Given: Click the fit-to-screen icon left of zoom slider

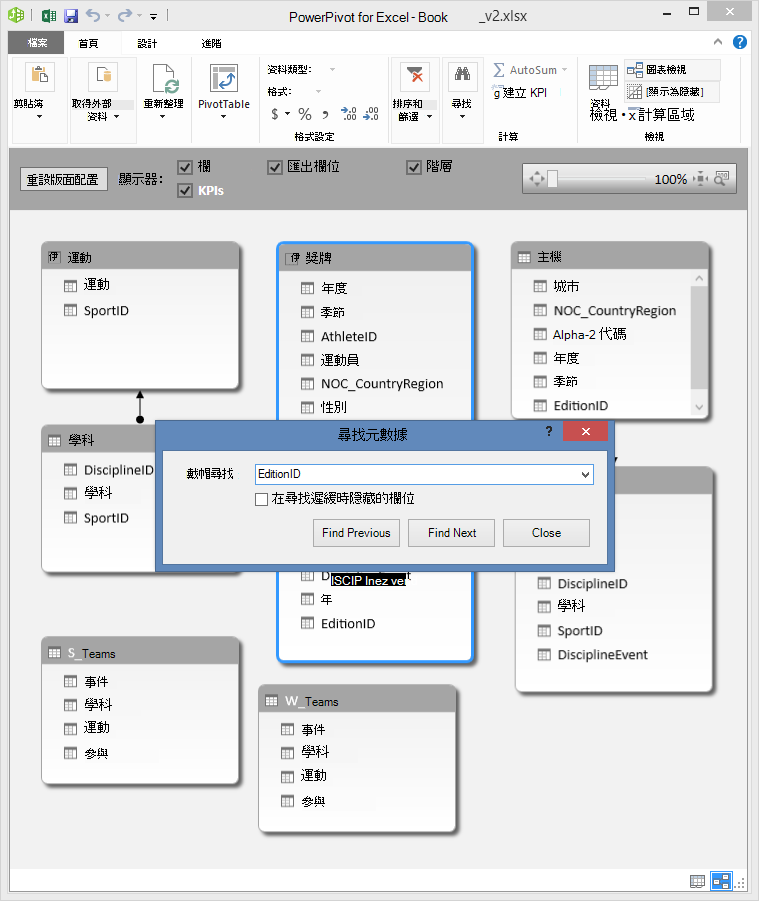Looking at the screenshot, I should pos(537,179).
